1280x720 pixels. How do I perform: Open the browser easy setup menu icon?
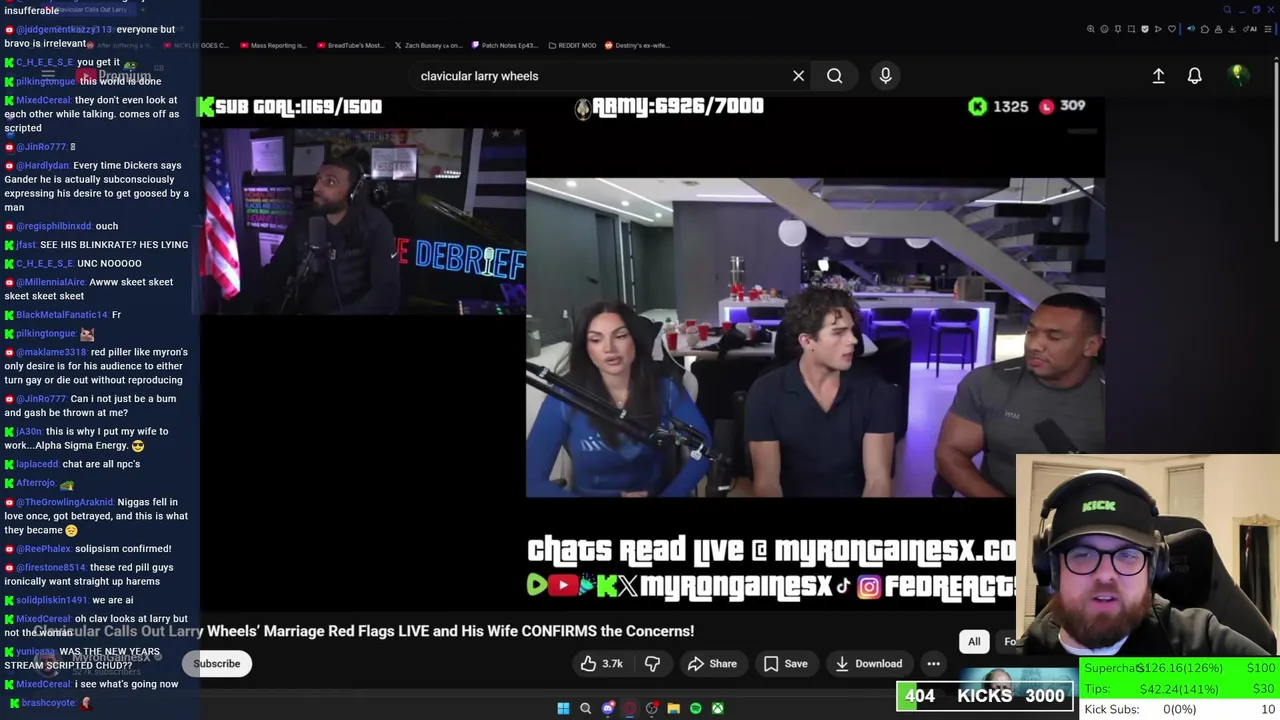coord(1268,29)
